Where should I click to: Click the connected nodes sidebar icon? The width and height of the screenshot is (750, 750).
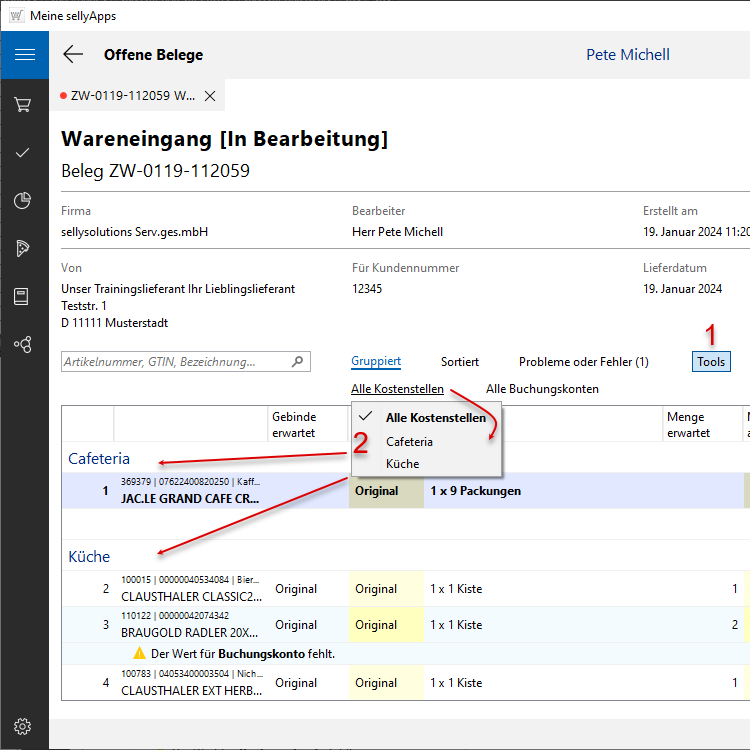(23, 344)
